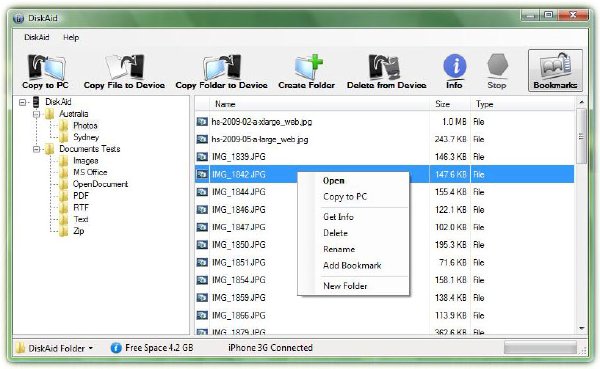Screen dimensions: 600x369
Task: Click image icon of IMG_1850.JPG row
Action: 202,245
